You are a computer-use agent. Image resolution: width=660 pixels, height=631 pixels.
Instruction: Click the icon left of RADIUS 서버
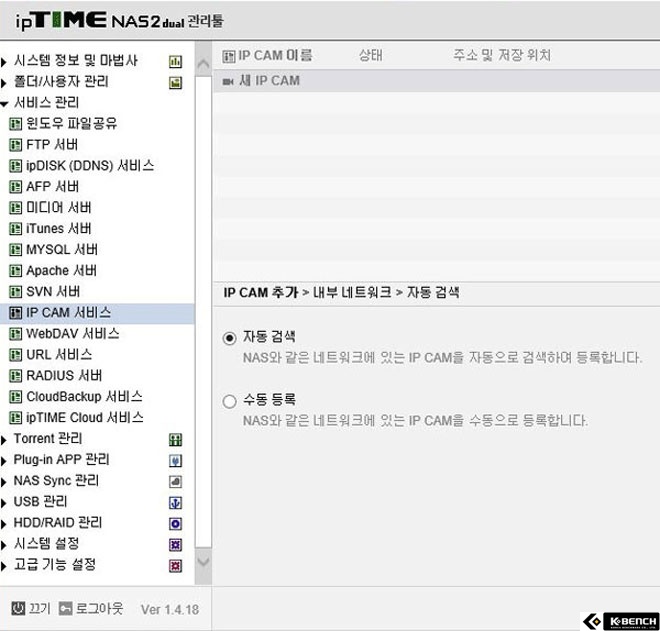(x=16, y=375)
